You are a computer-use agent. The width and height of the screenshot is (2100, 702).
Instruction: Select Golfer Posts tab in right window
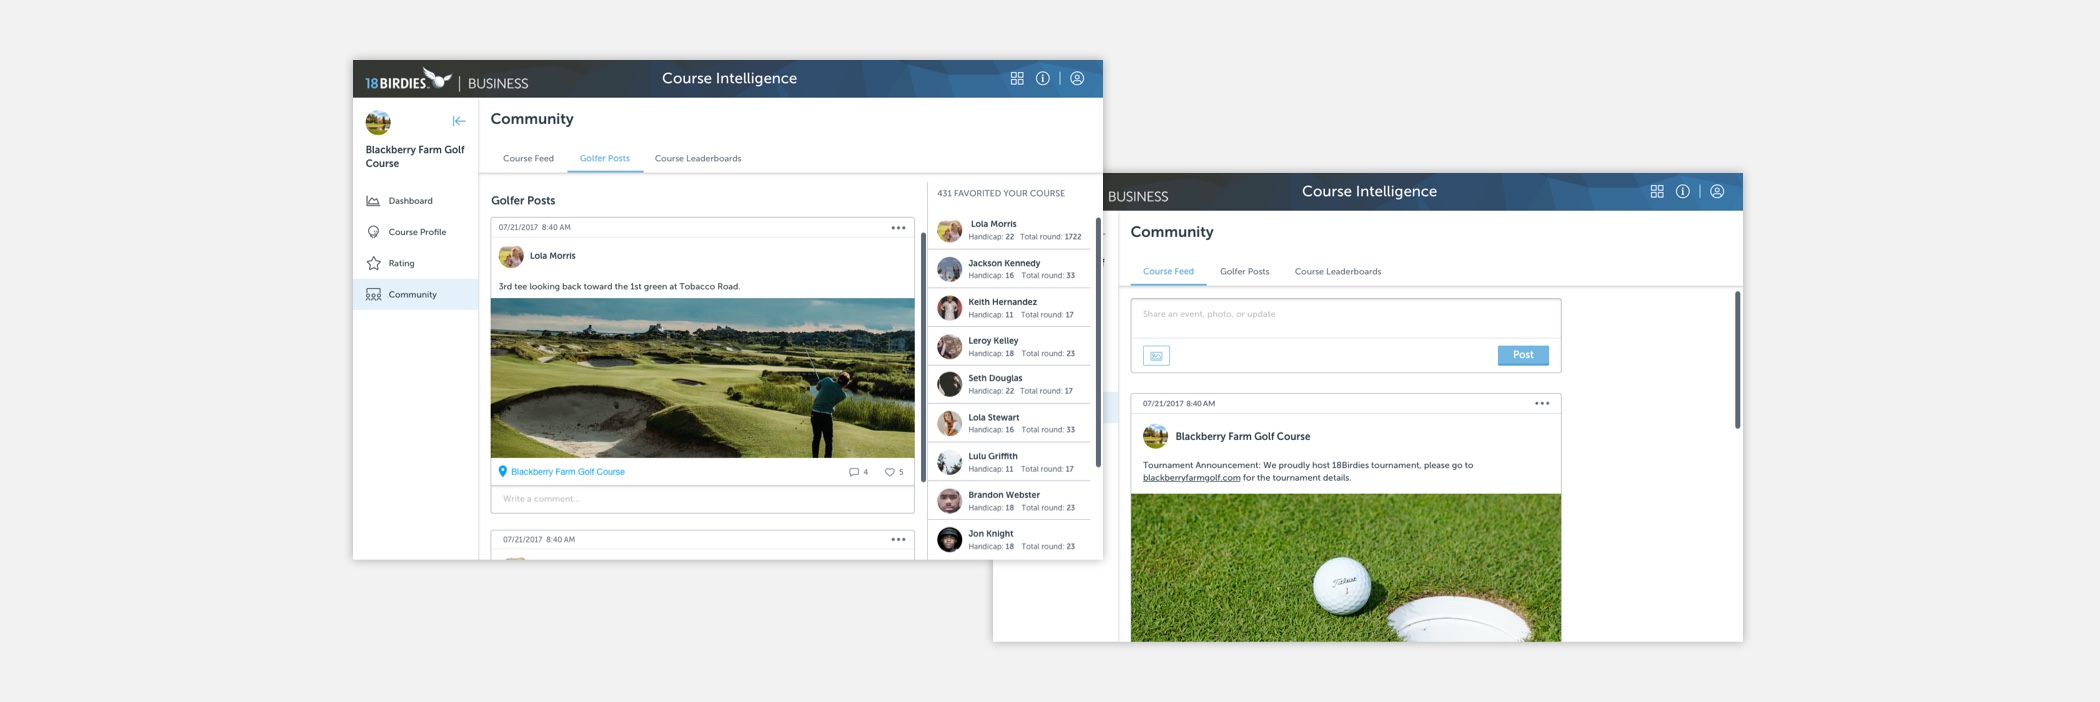point(1244,272)
